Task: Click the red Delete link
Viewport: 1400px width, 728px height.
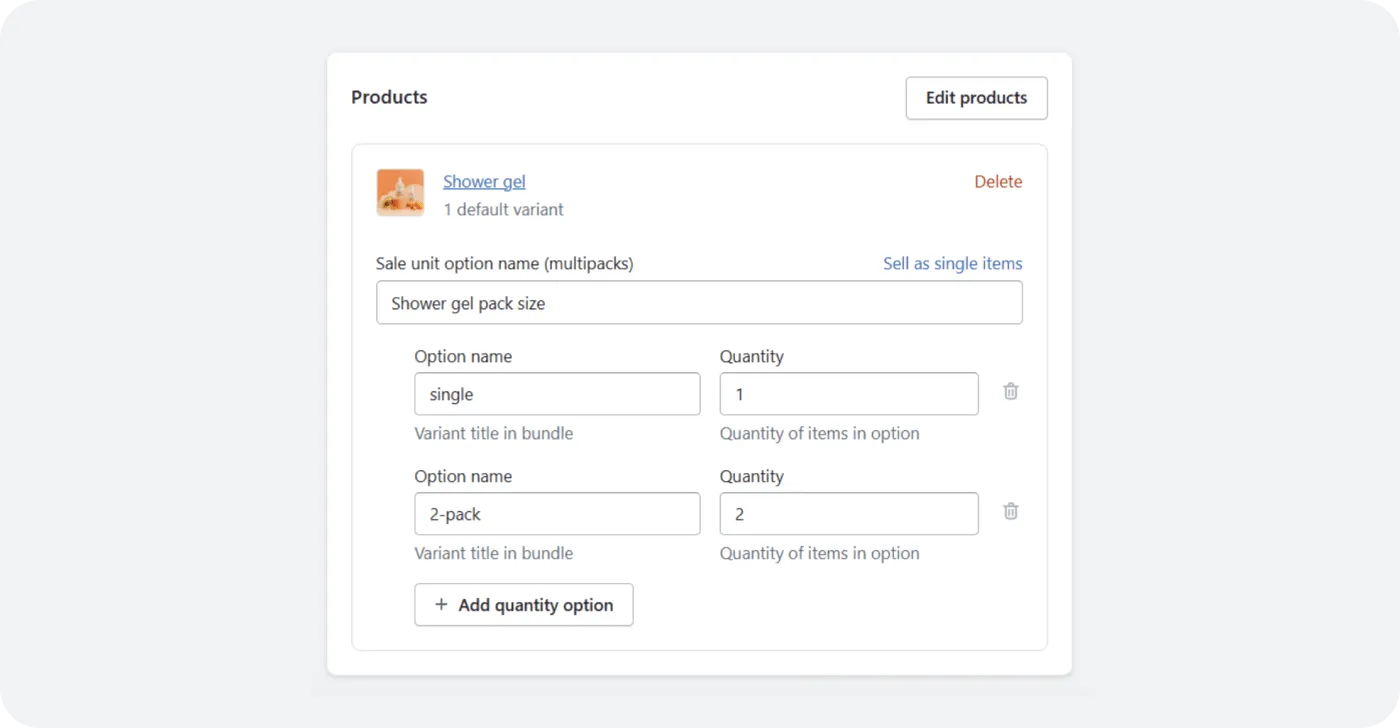Action: click(998, 181)
